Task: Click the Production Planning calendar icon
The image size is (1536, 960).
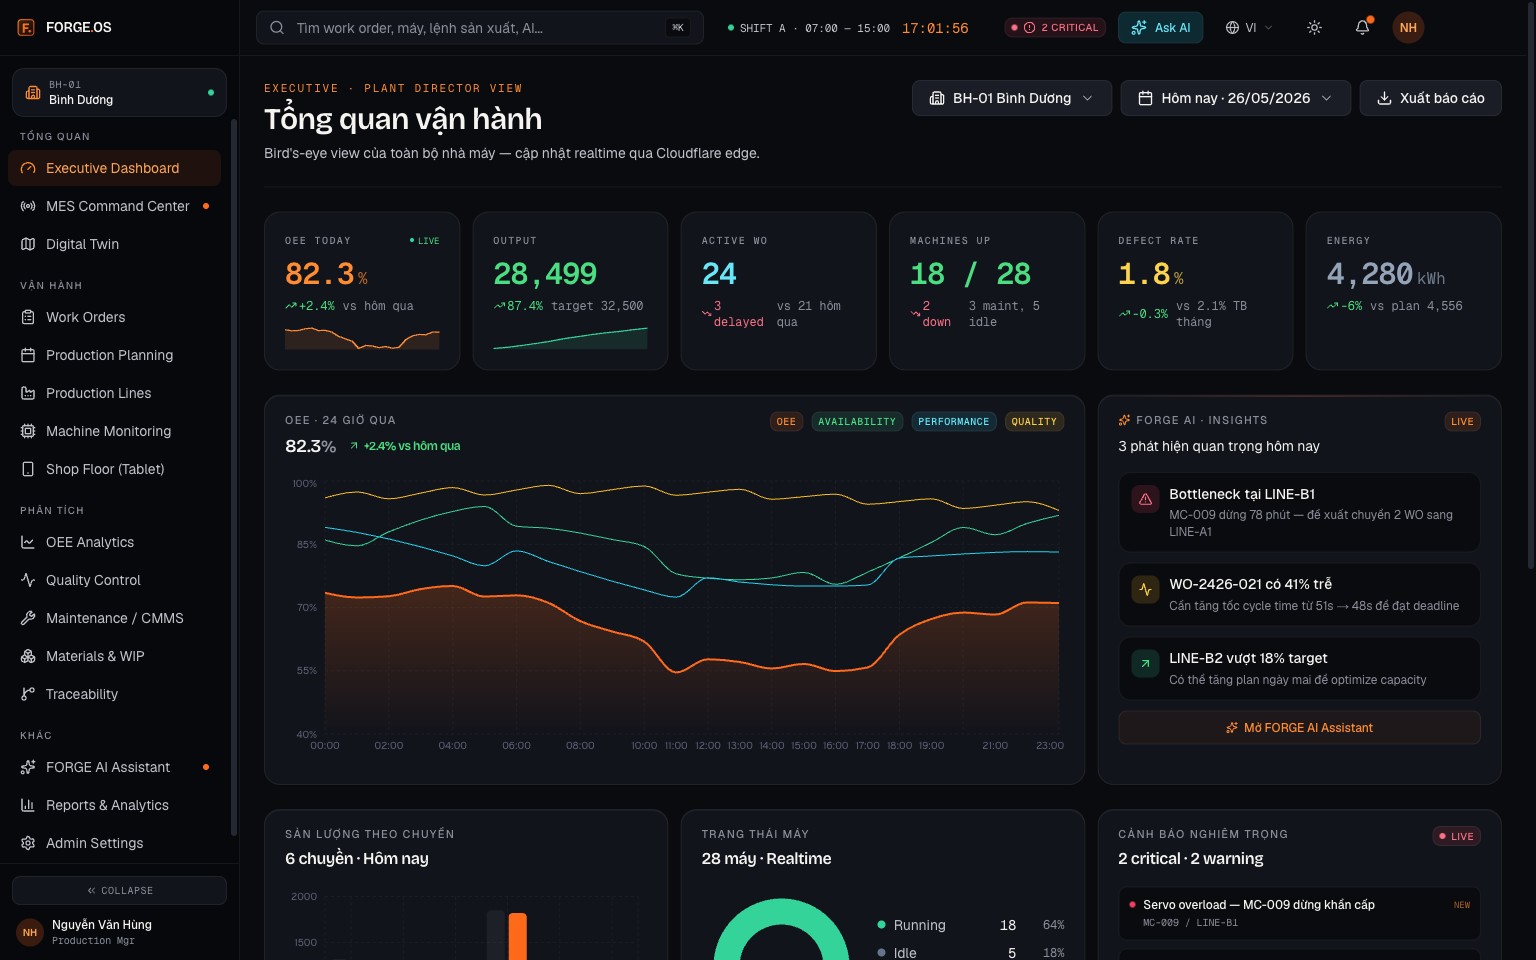Action: point(28,355)
